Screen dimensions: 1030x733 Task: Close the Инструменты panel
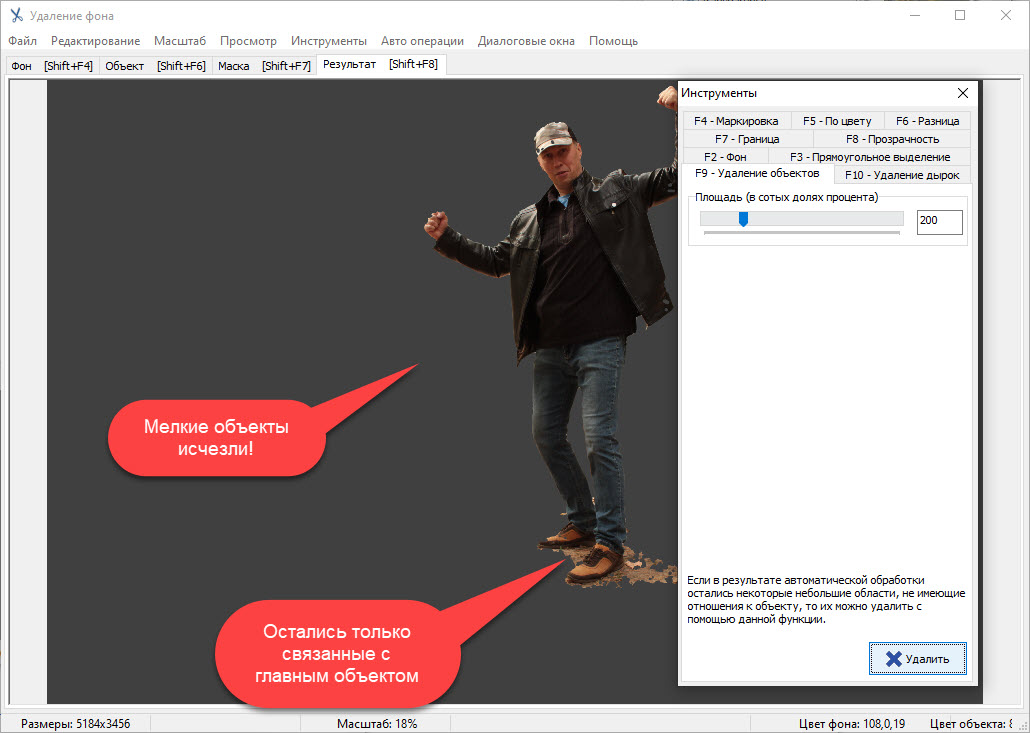point(962,93)
